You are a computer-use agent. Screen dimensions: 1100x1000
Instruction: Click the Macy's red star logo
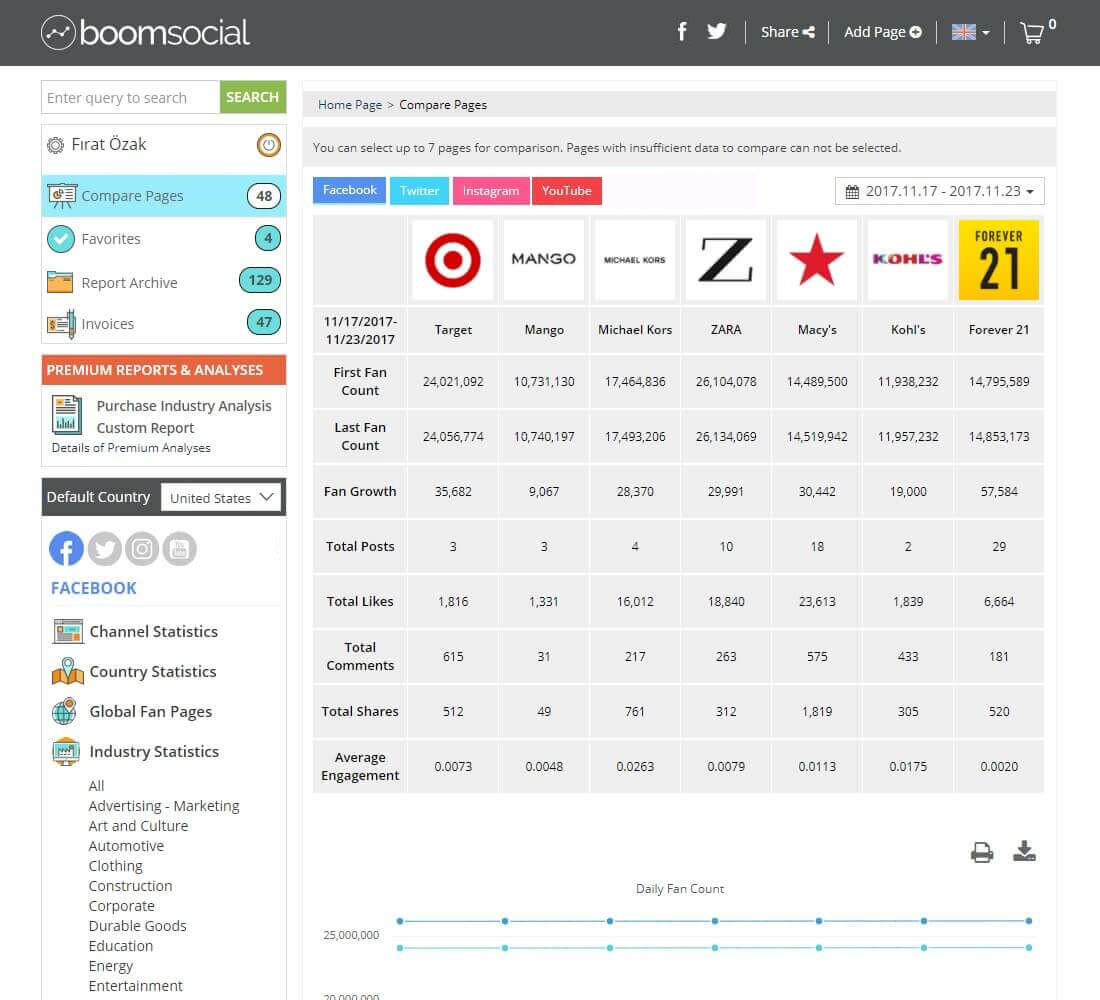[x=817, y=260]
